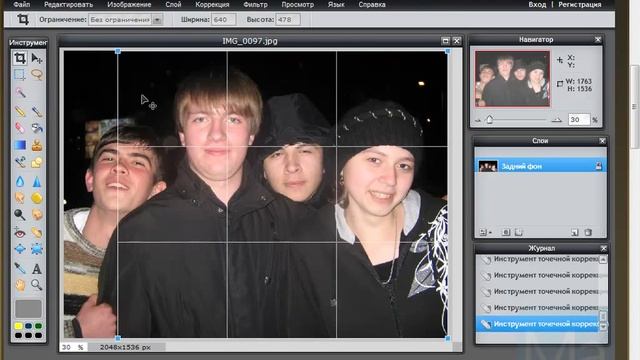Select the Crop tool in the toolbox

(x=20, y=58)
